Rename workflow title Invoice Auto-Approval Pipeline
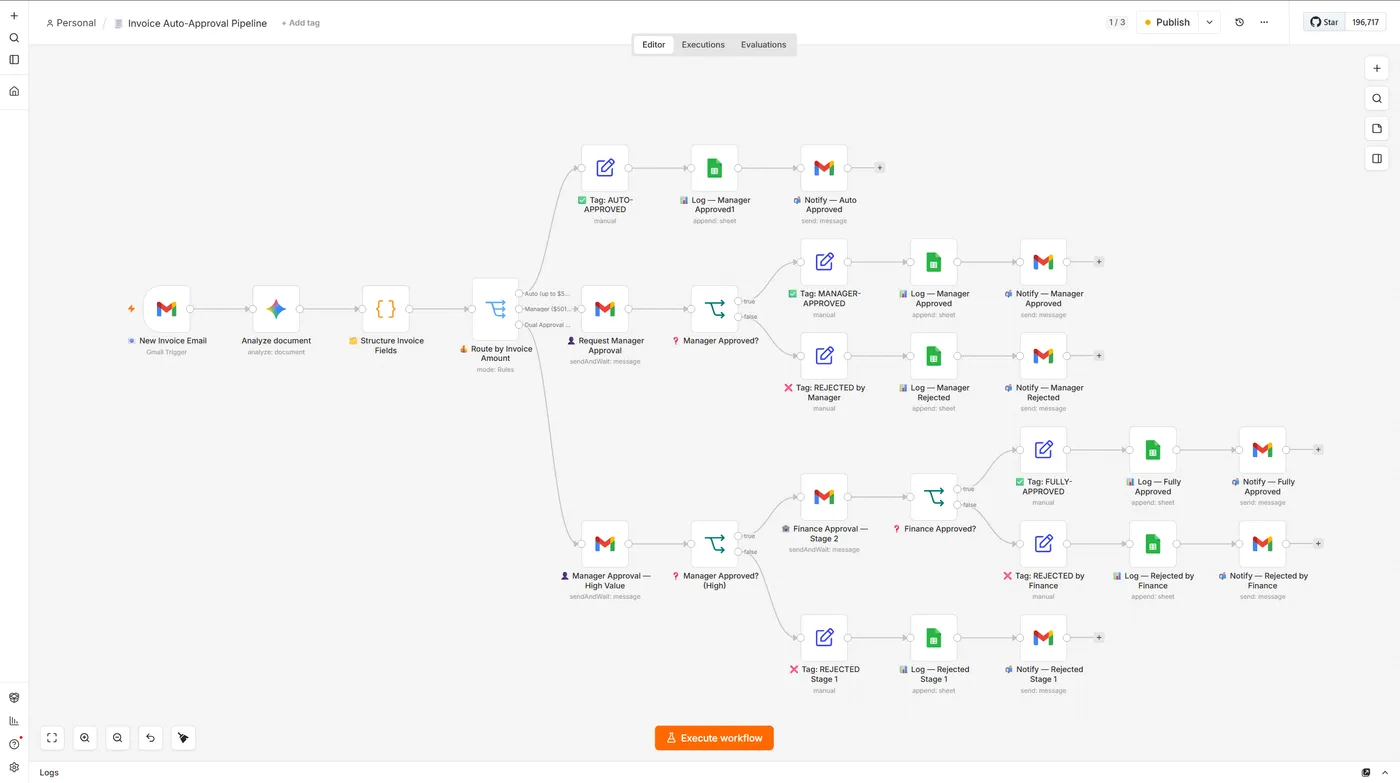Image resolution: width=1400 pixels, height=783 pixels. [x=197, y=23]
